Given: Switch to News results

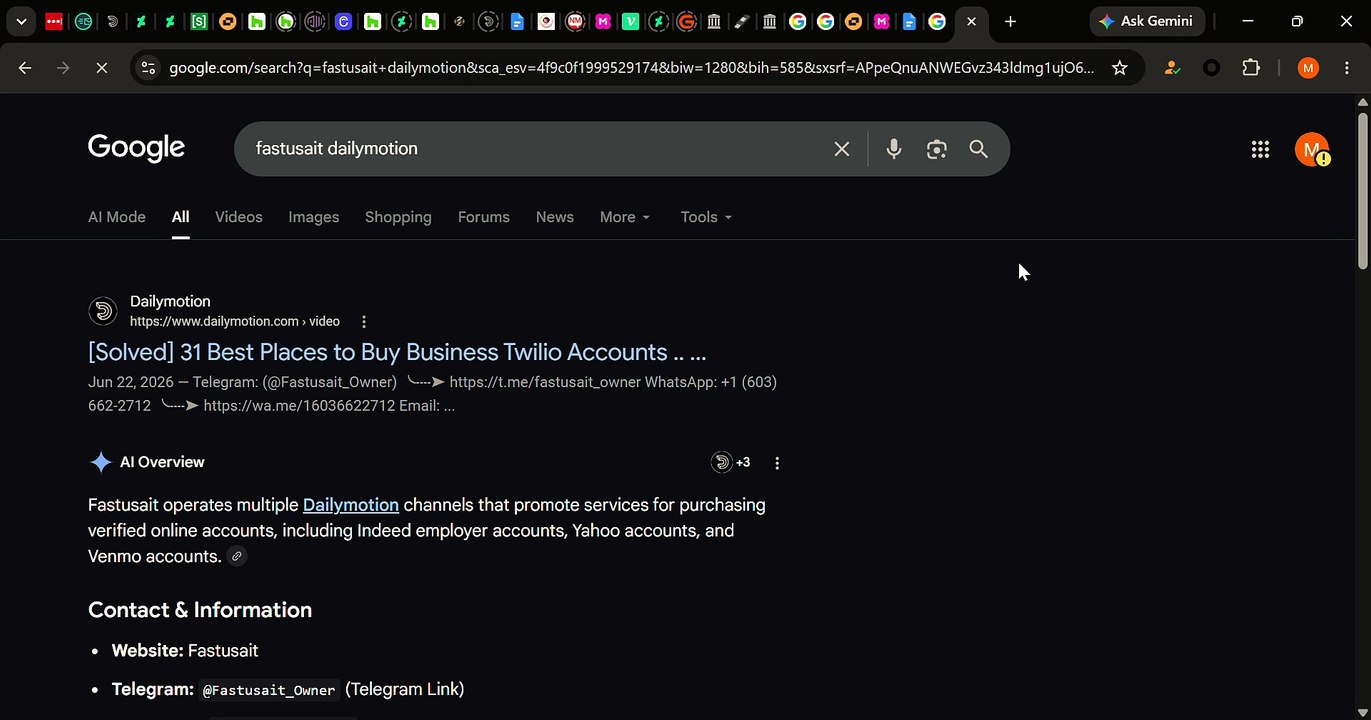Looking at the screenshot, I should 555,217.
